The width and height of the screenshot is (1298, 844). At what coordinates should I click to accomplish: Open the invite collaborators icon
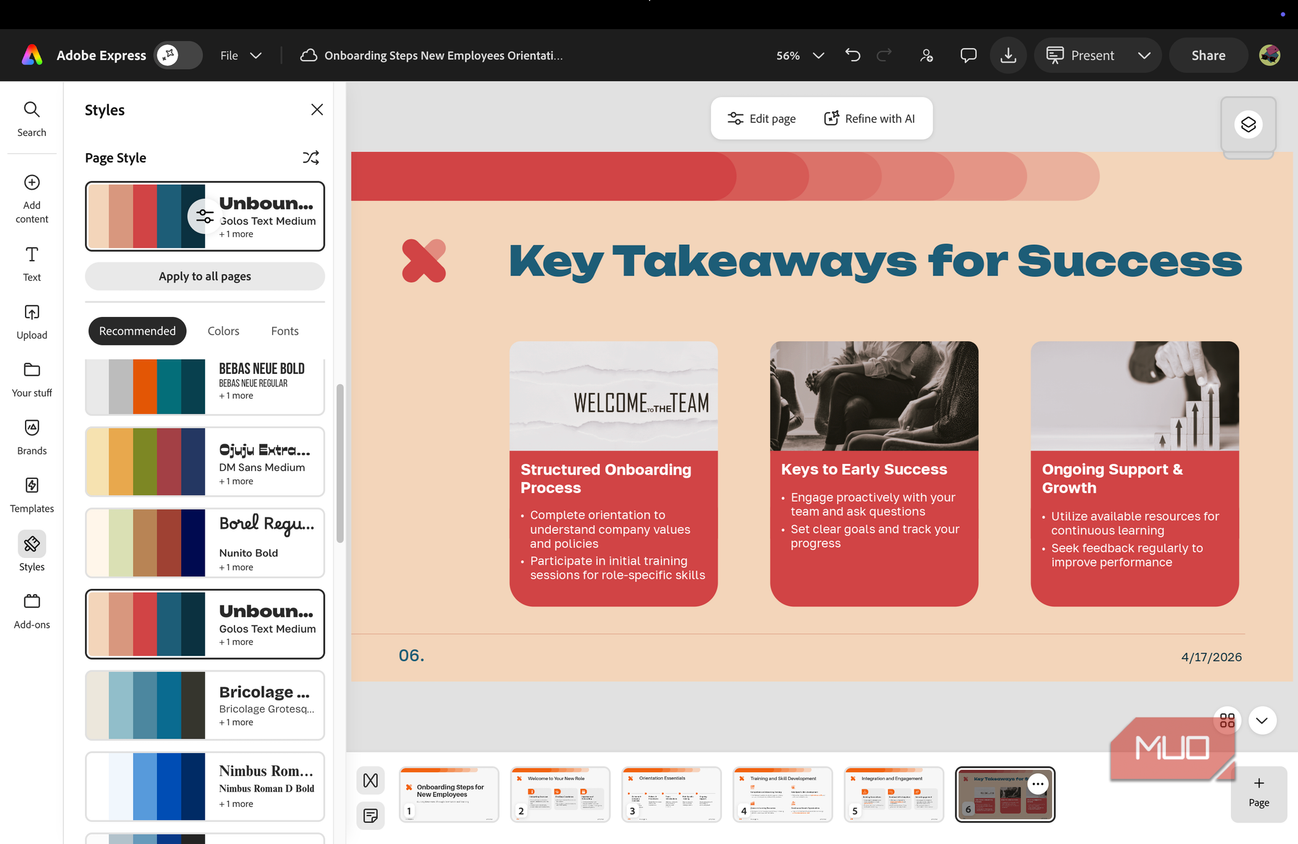pyautogui.click(x=927, y=56)
